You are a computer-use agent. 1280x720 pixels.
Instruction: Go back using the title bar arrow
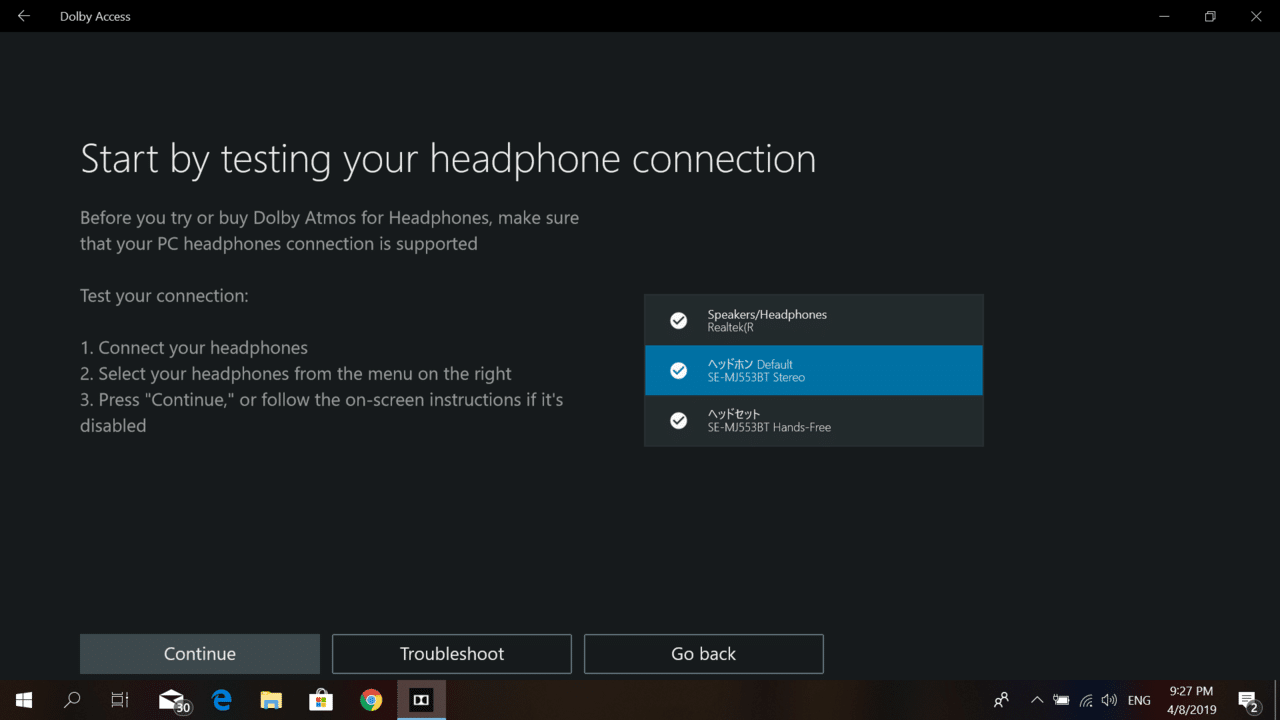pyautogui.click(x=23, y=16)
